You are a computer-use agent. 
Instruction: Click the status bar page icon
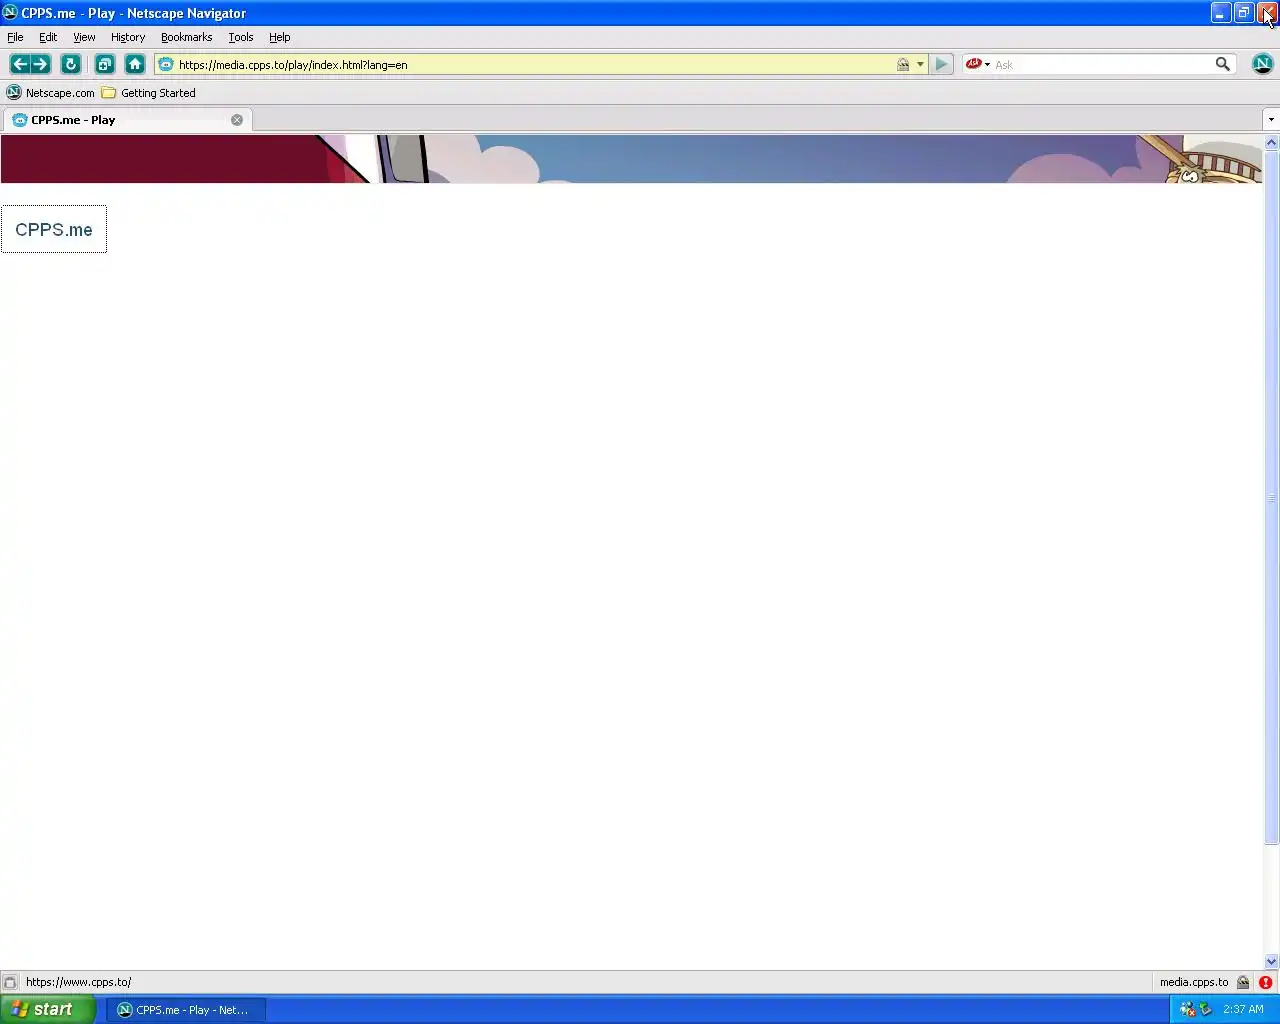pyautogui.click(x=10, y=982)
